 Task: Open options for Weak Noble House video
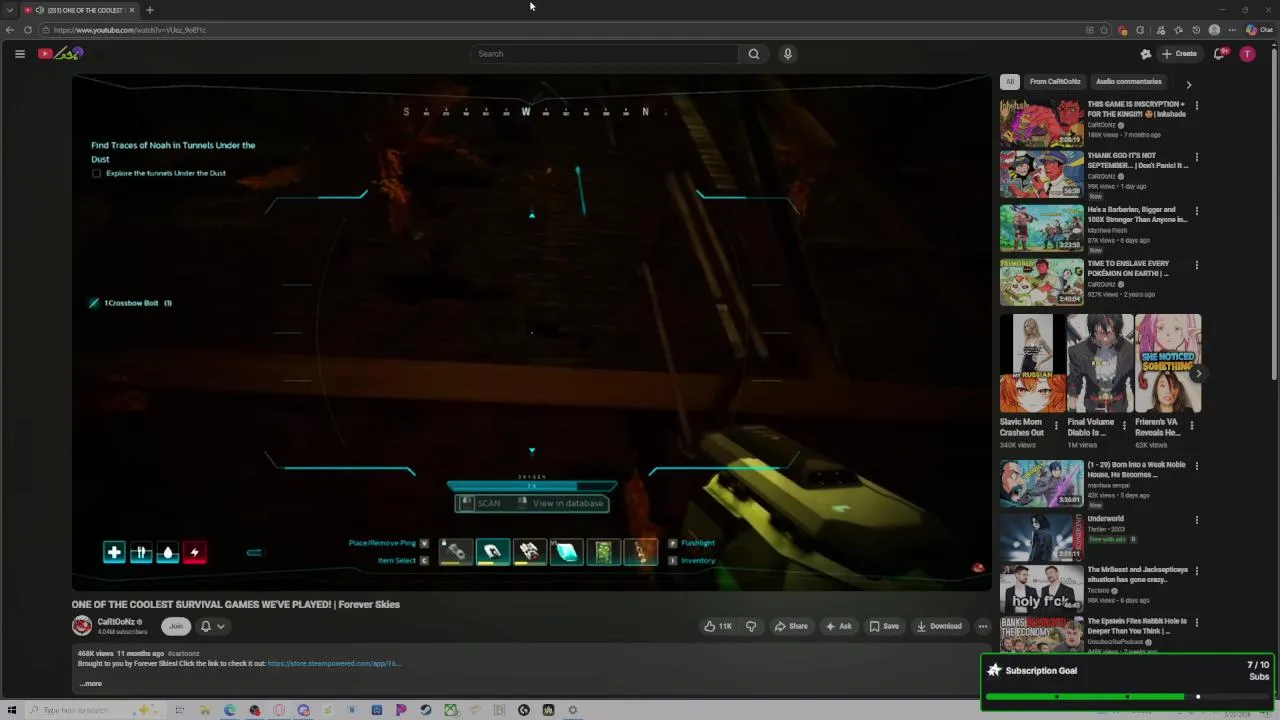[x=1196, y=466]
